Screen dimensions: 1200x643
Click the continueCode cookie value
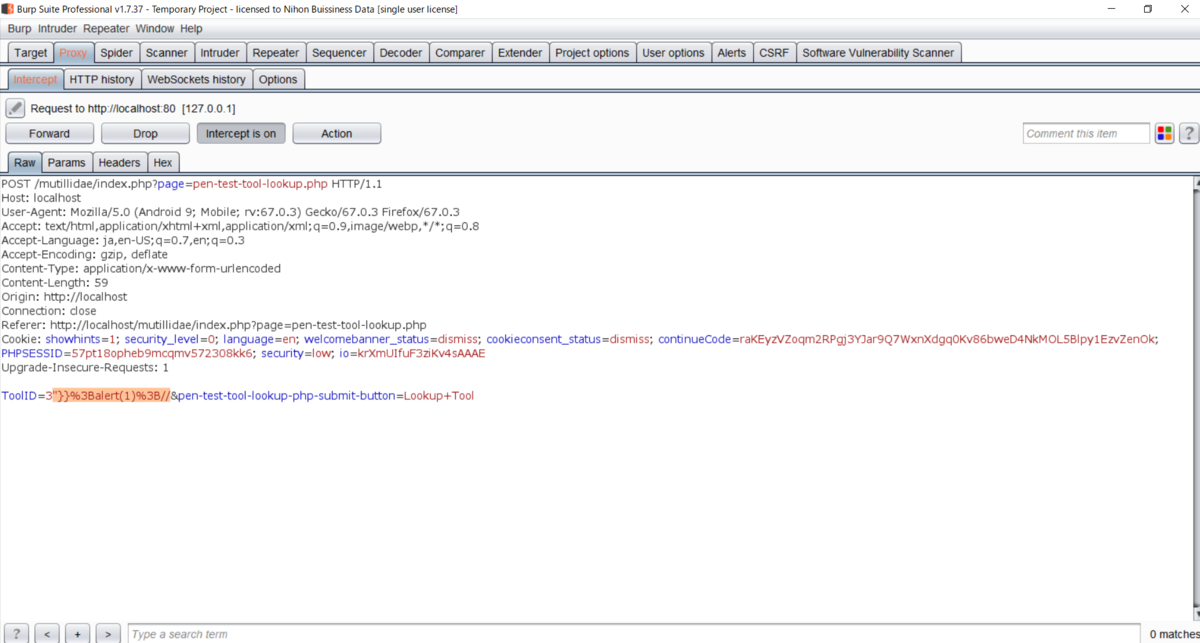point(949,340)
